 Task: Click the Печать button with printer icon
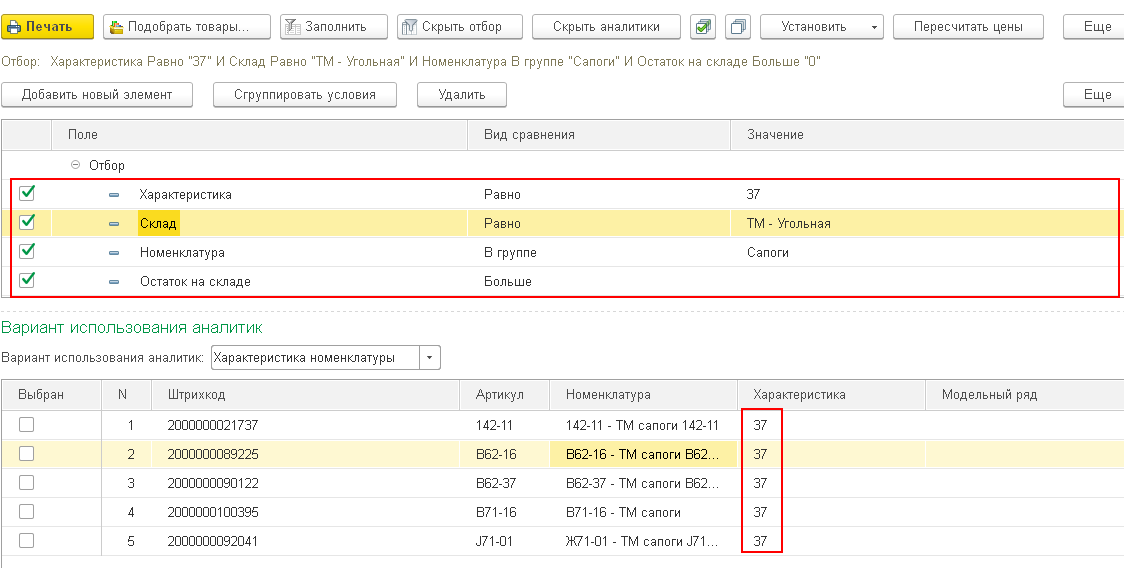click(x=48, y=27)
